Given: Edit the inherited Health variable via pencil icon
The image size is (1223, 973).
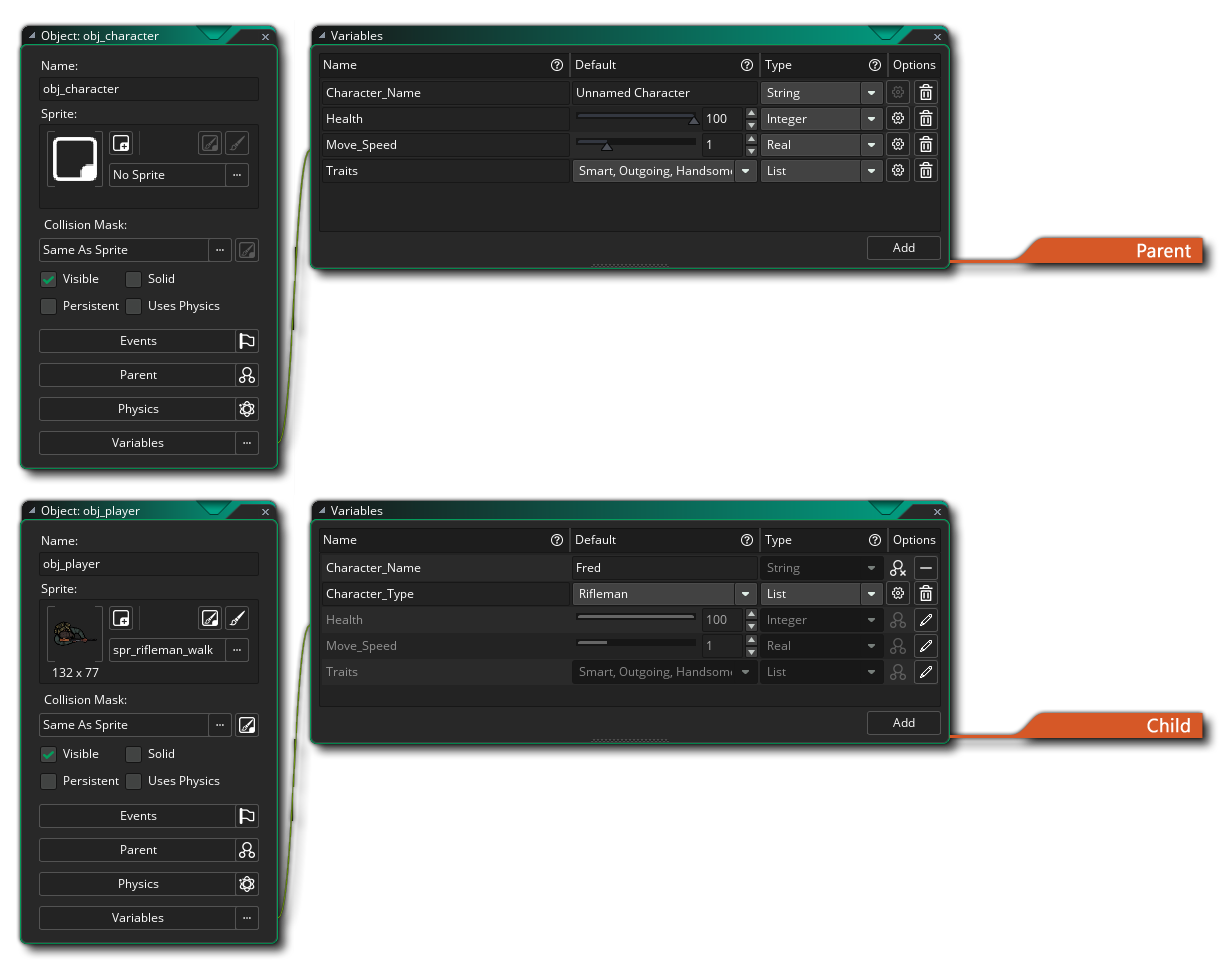Looking at the screenshot, I should 925,619.
